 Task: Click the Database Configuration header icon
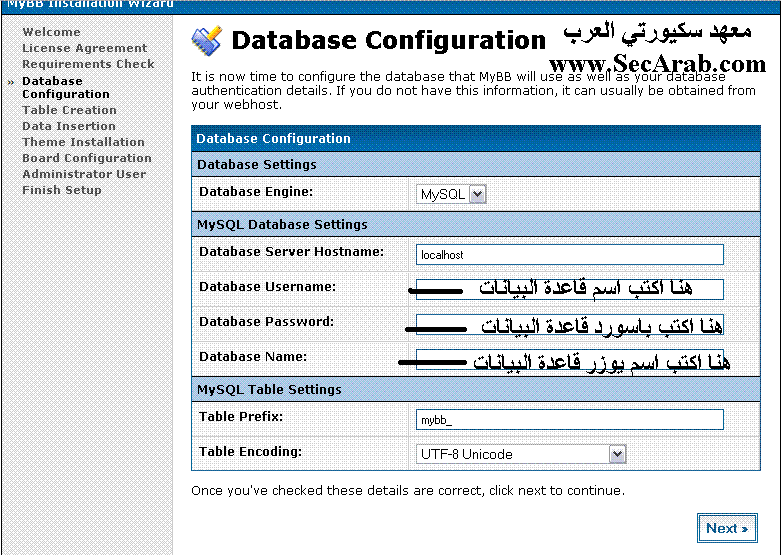coord(207,41)
